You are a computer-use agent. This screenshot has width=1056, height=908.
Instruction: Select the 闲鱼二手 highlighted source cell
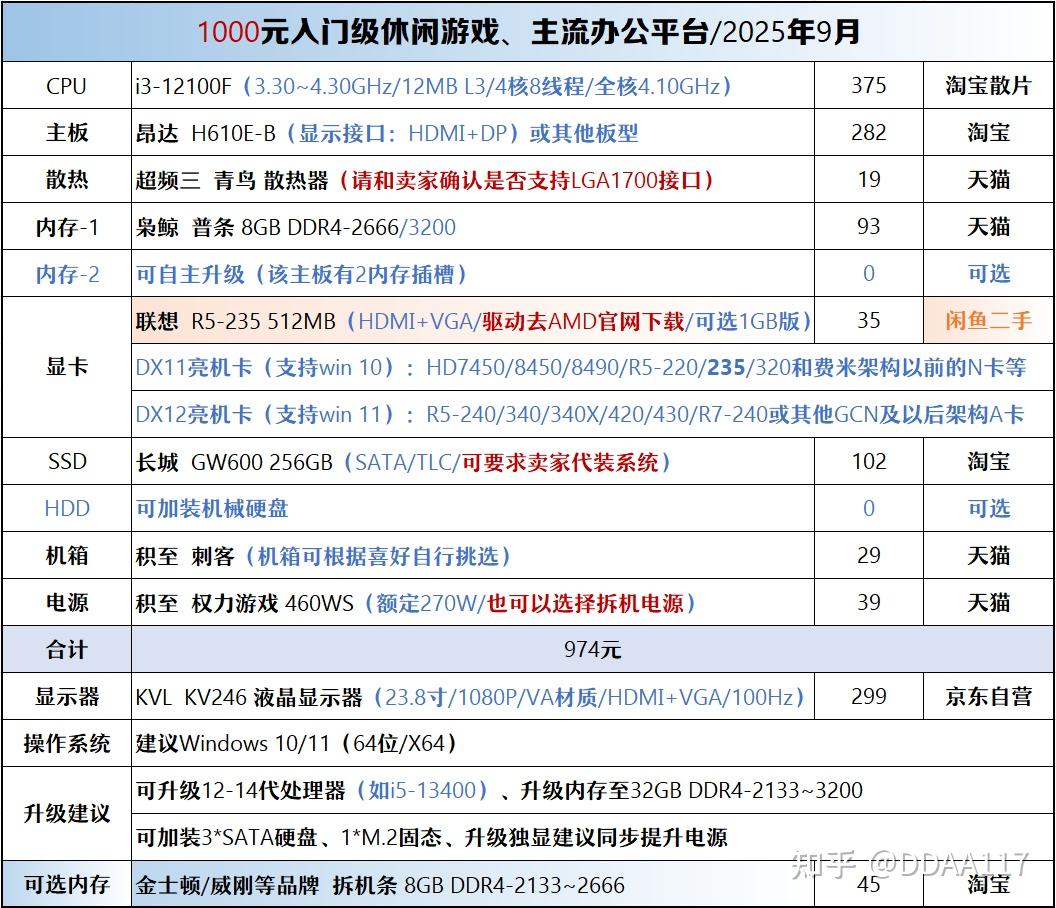click(x=988, y=321)
